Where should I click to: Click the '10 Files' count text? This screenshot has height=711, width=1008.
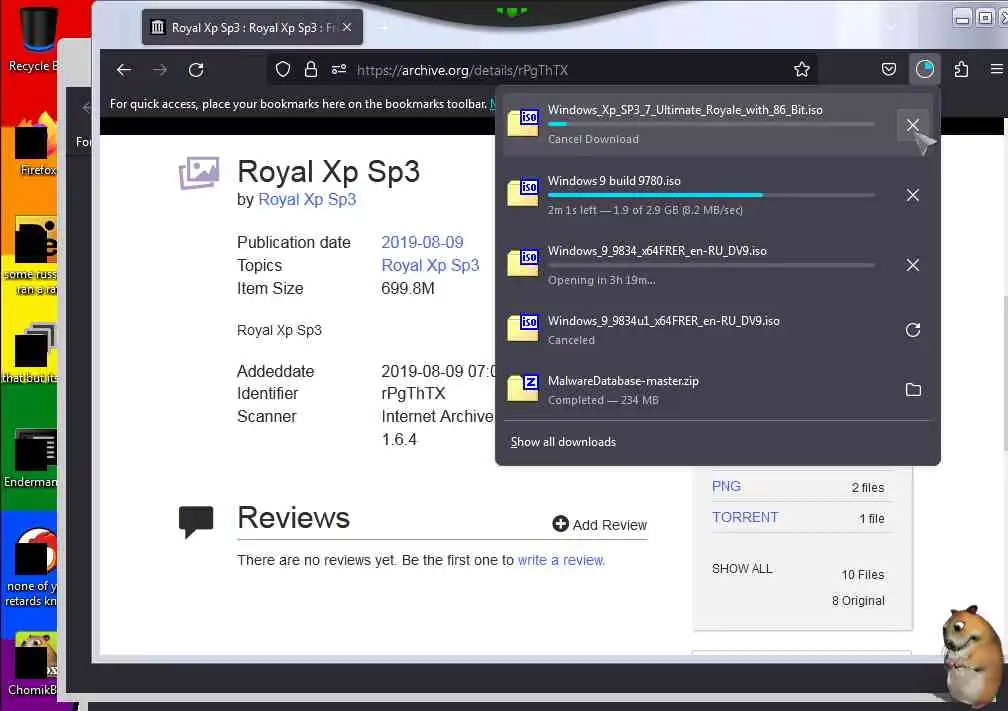click(863, 575)
